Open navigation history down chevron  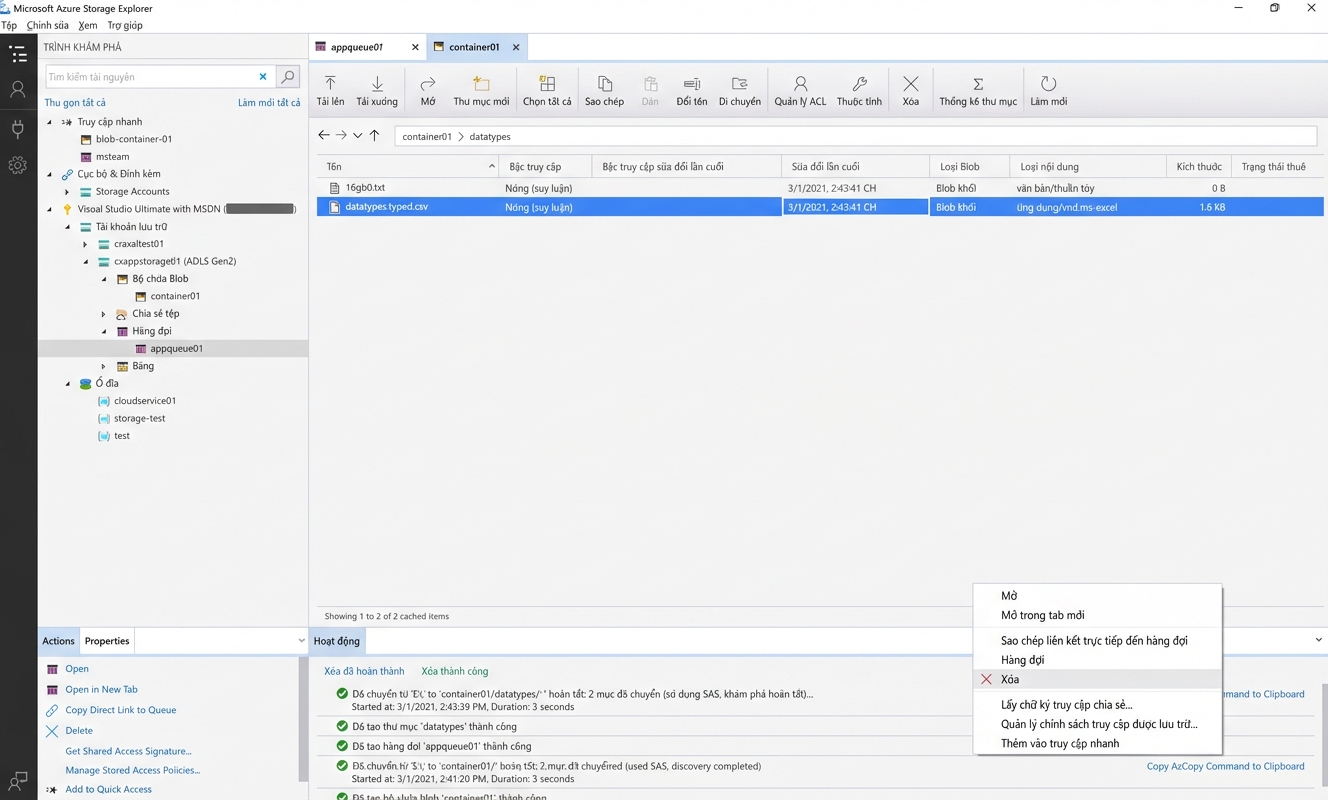coord(357,136)
